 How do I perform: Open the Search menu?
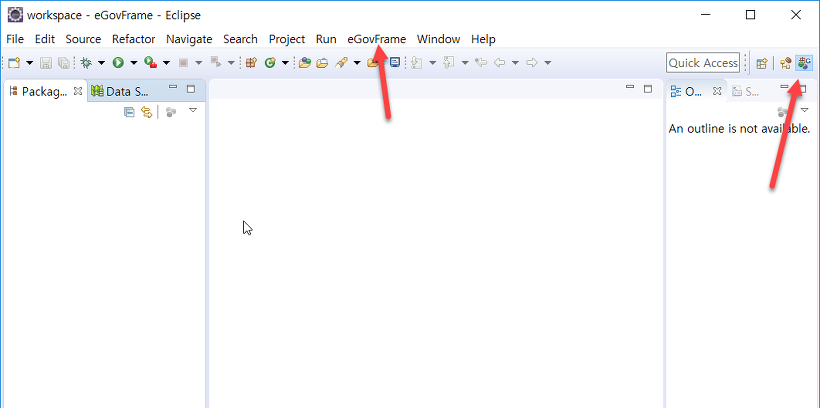point(240,39)
